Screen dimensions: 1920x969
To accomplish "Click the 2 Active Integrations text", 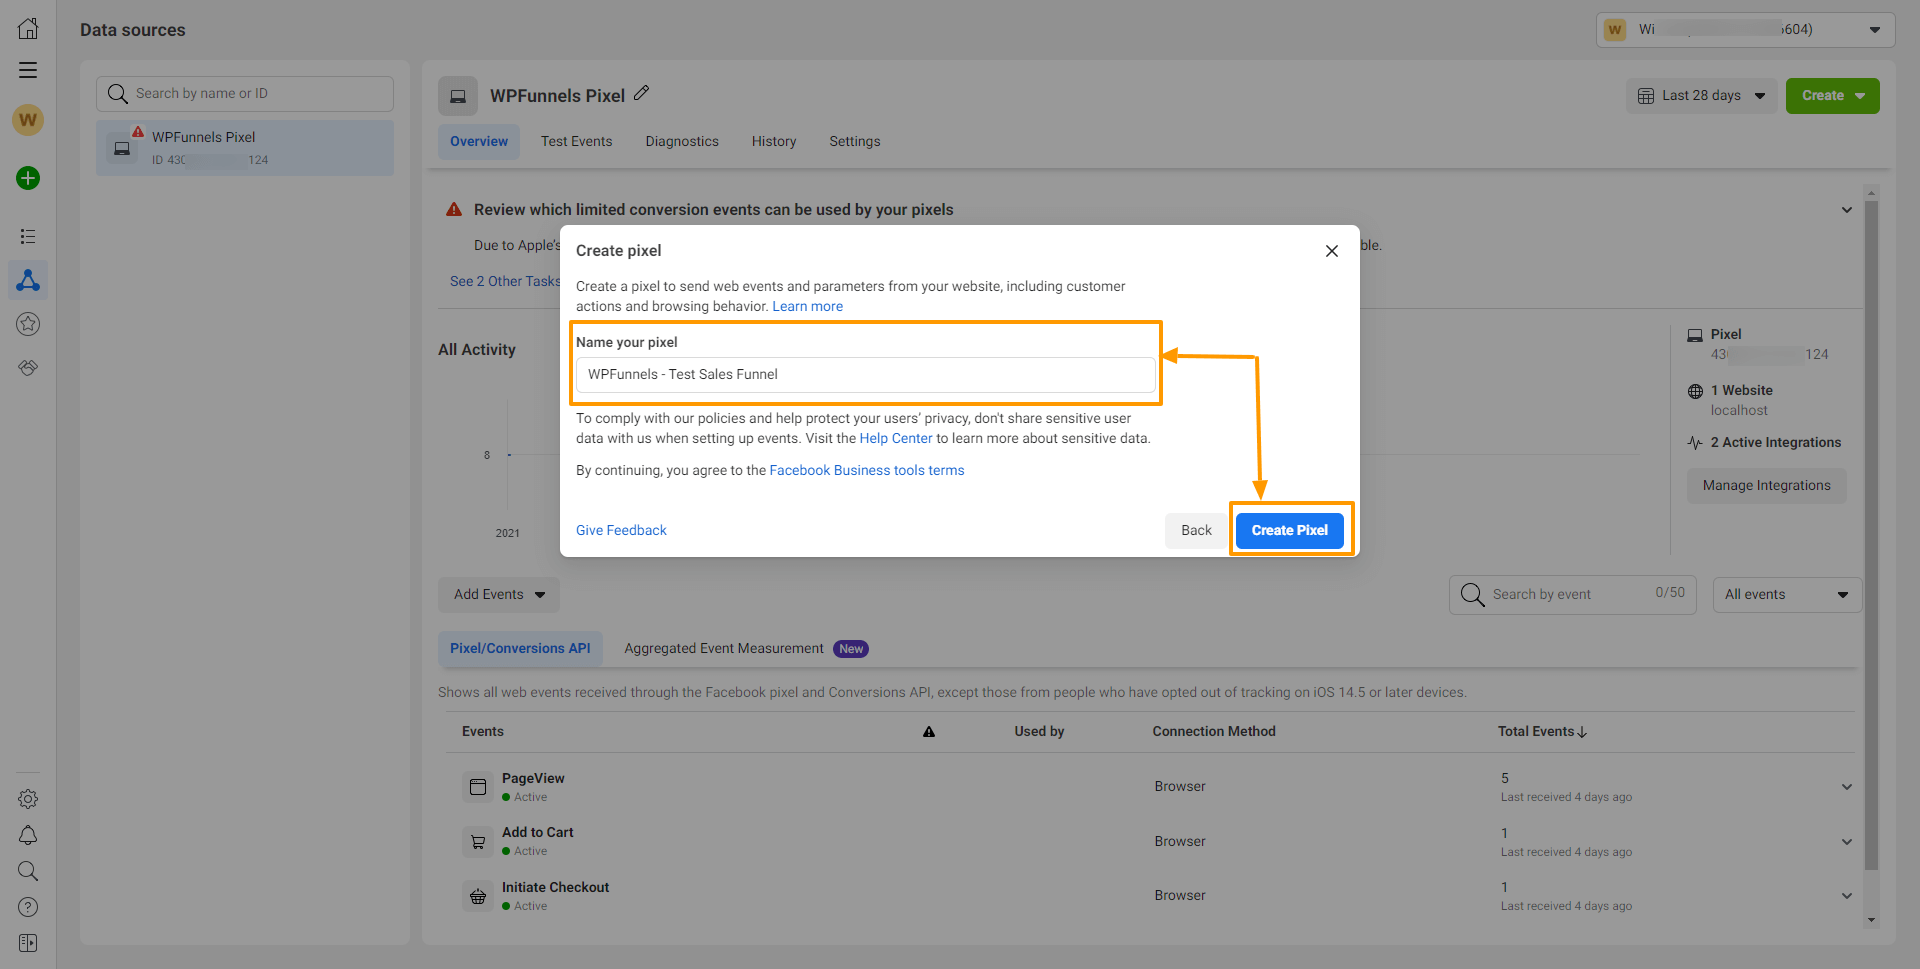I will (x=1776, y=443).
